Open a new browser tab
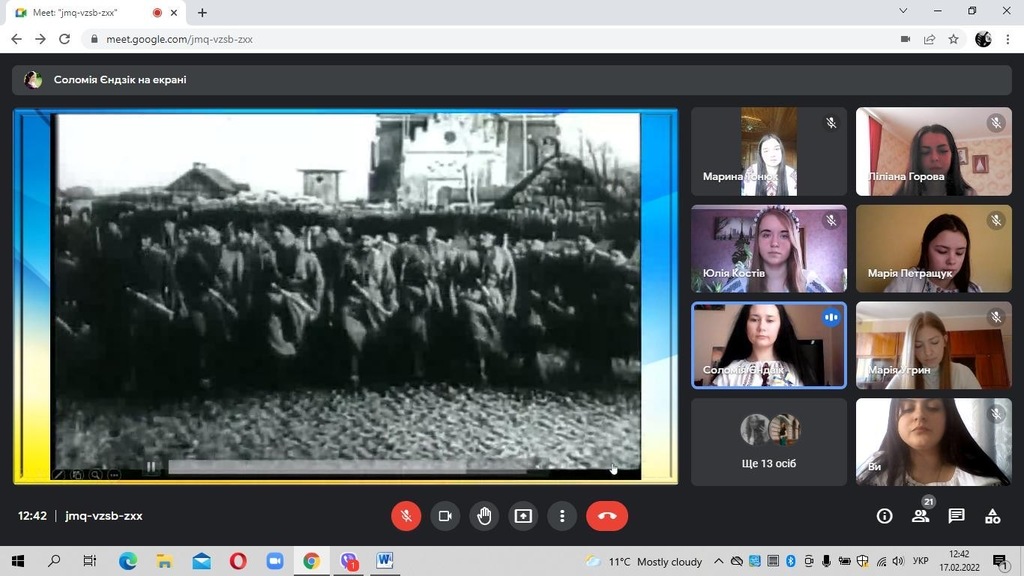The width and height of the screenshot is (1024, 576). pos(202,12)
